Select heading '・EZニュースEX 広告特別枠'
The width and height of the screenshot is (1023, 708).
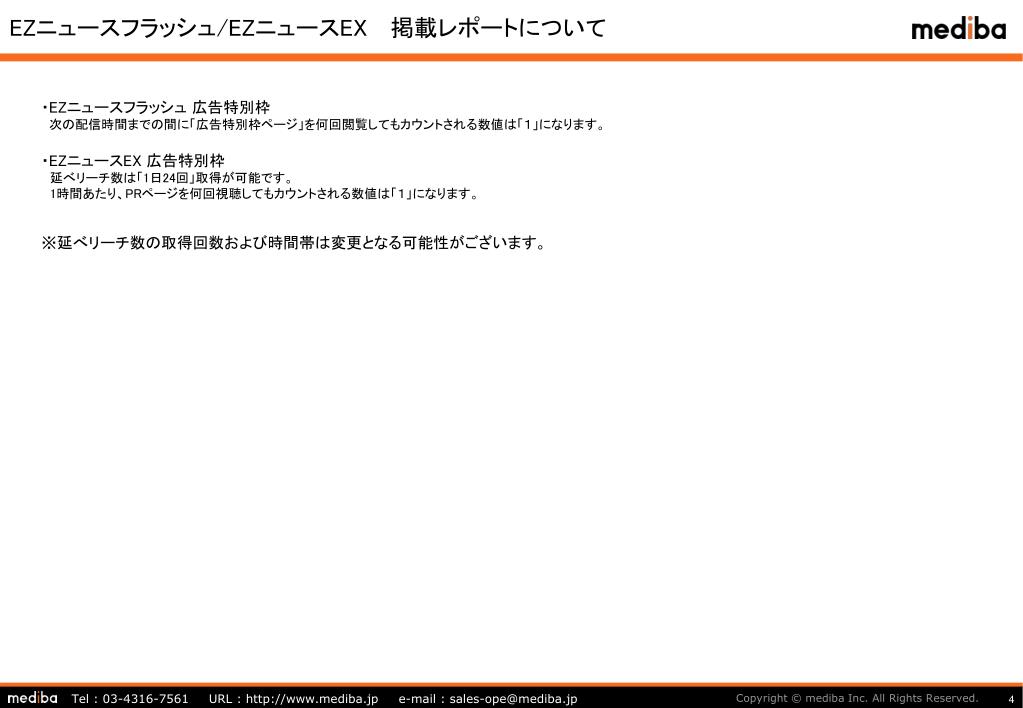[x=133, y=161]
